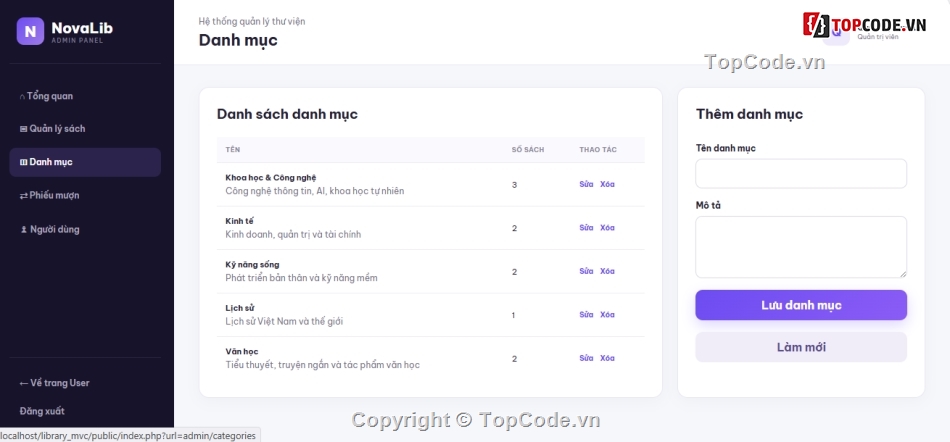Click the Người dùng person icon
The image size is (950, 442).
pos(24,230)
